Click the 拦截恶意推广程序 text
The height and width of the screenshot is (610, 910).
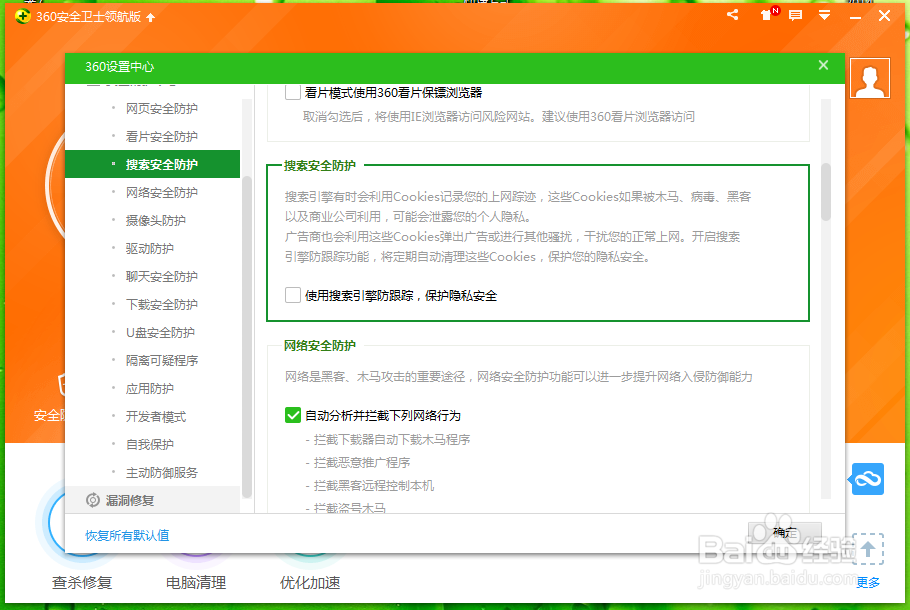(362, 463)
